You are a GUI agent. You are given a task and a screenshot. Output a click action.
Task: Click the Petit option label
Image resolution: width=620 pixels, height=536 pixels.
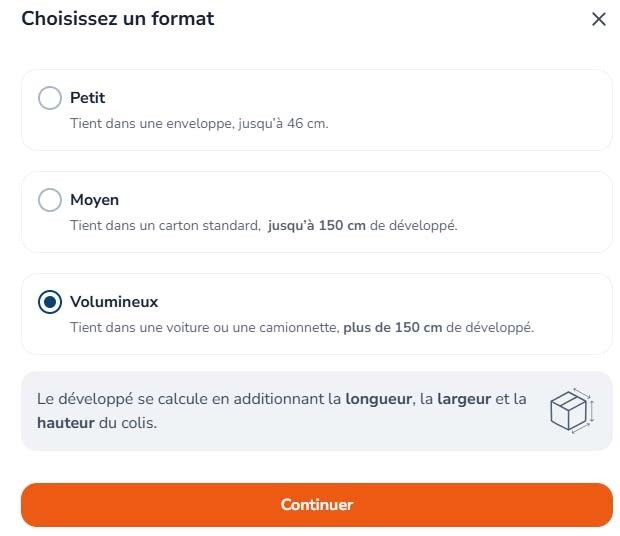point(87,98)
